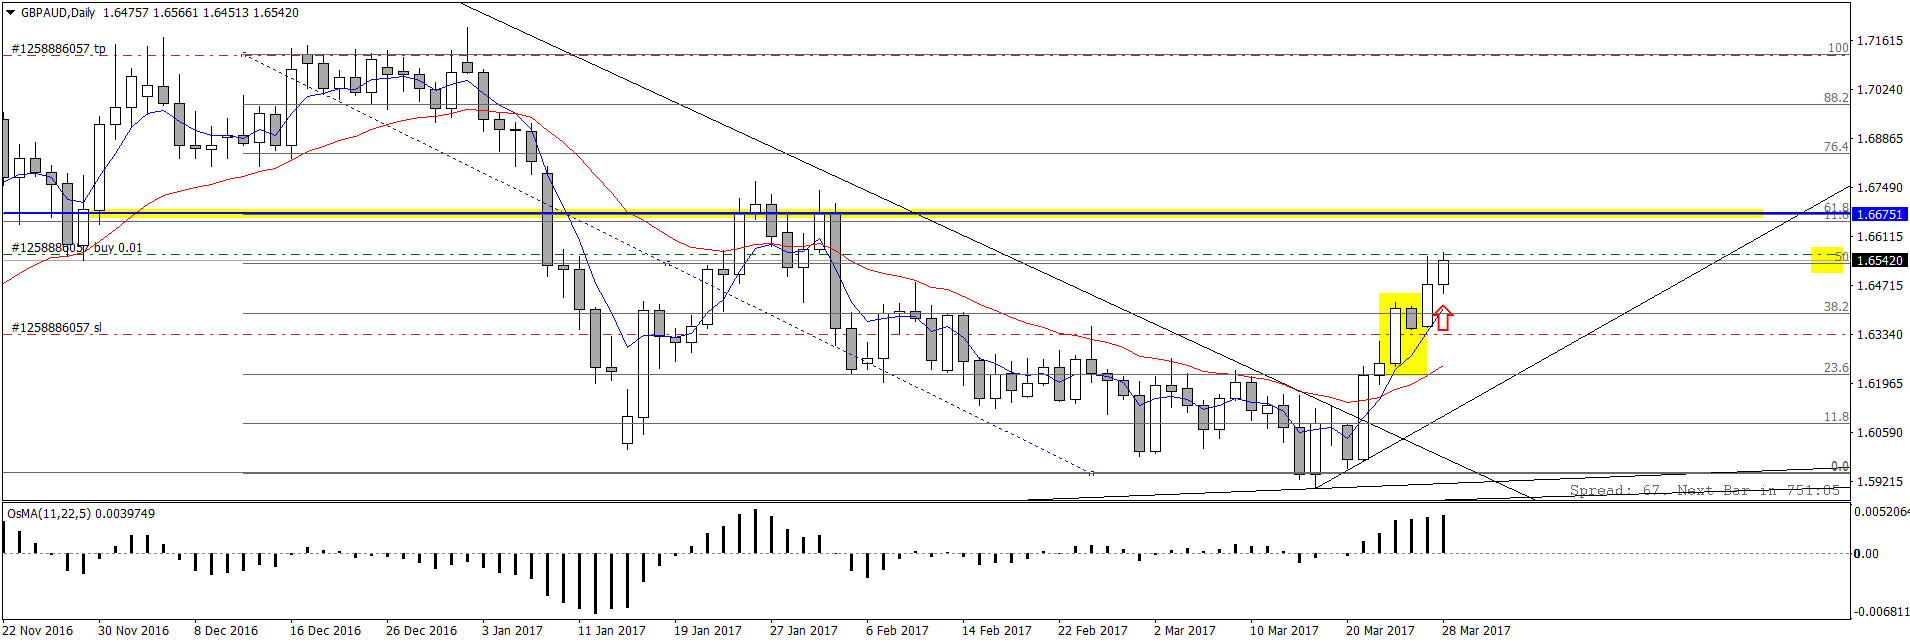Click the Spread: 67 Next Bar text
The width and height of the screenshot is (1910, 643).
1705,490
